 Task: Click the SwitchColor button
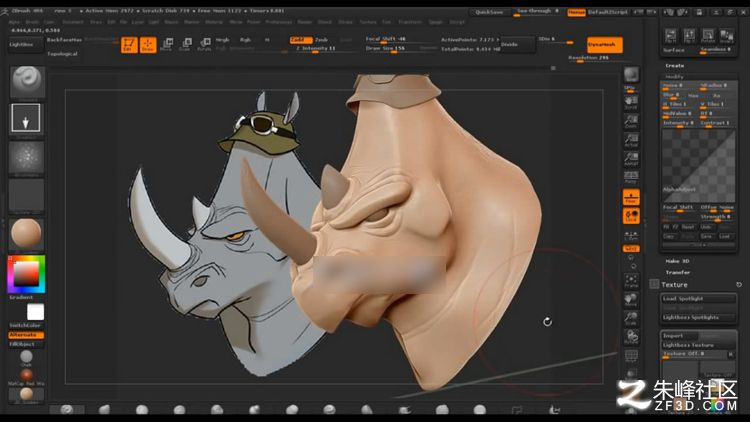(x=25, y=325)
